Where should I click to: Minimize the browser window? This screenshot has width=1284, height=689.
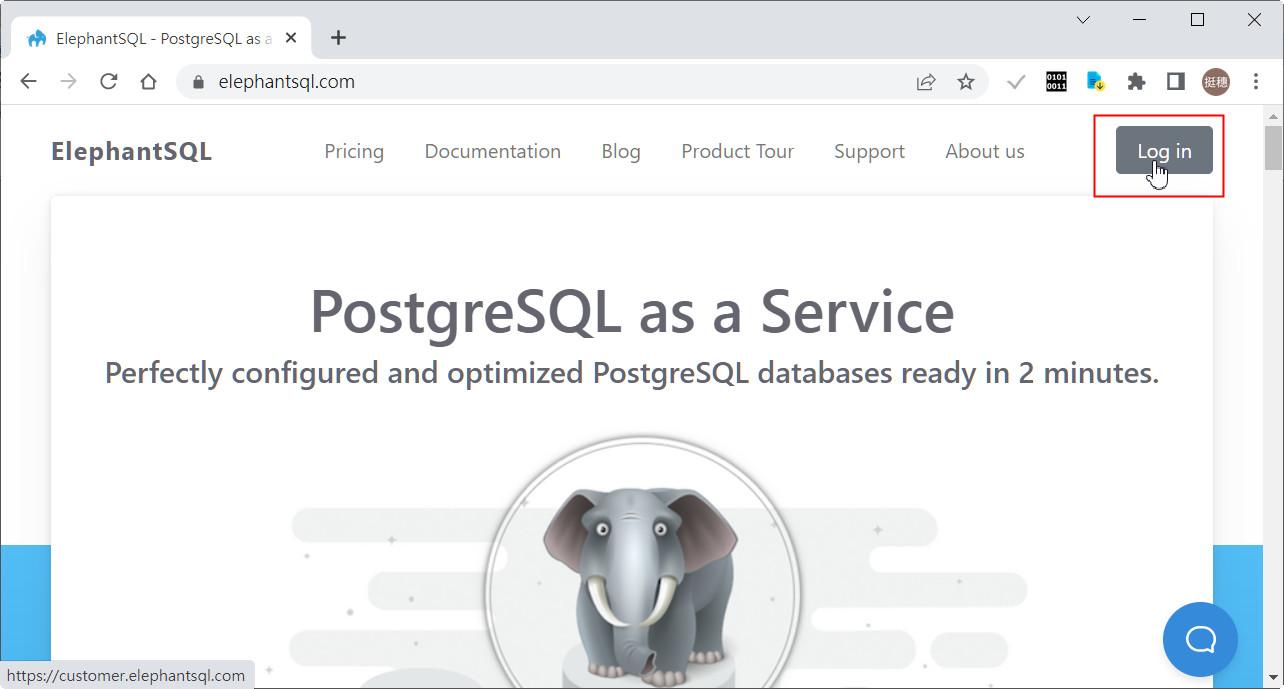1141,19
